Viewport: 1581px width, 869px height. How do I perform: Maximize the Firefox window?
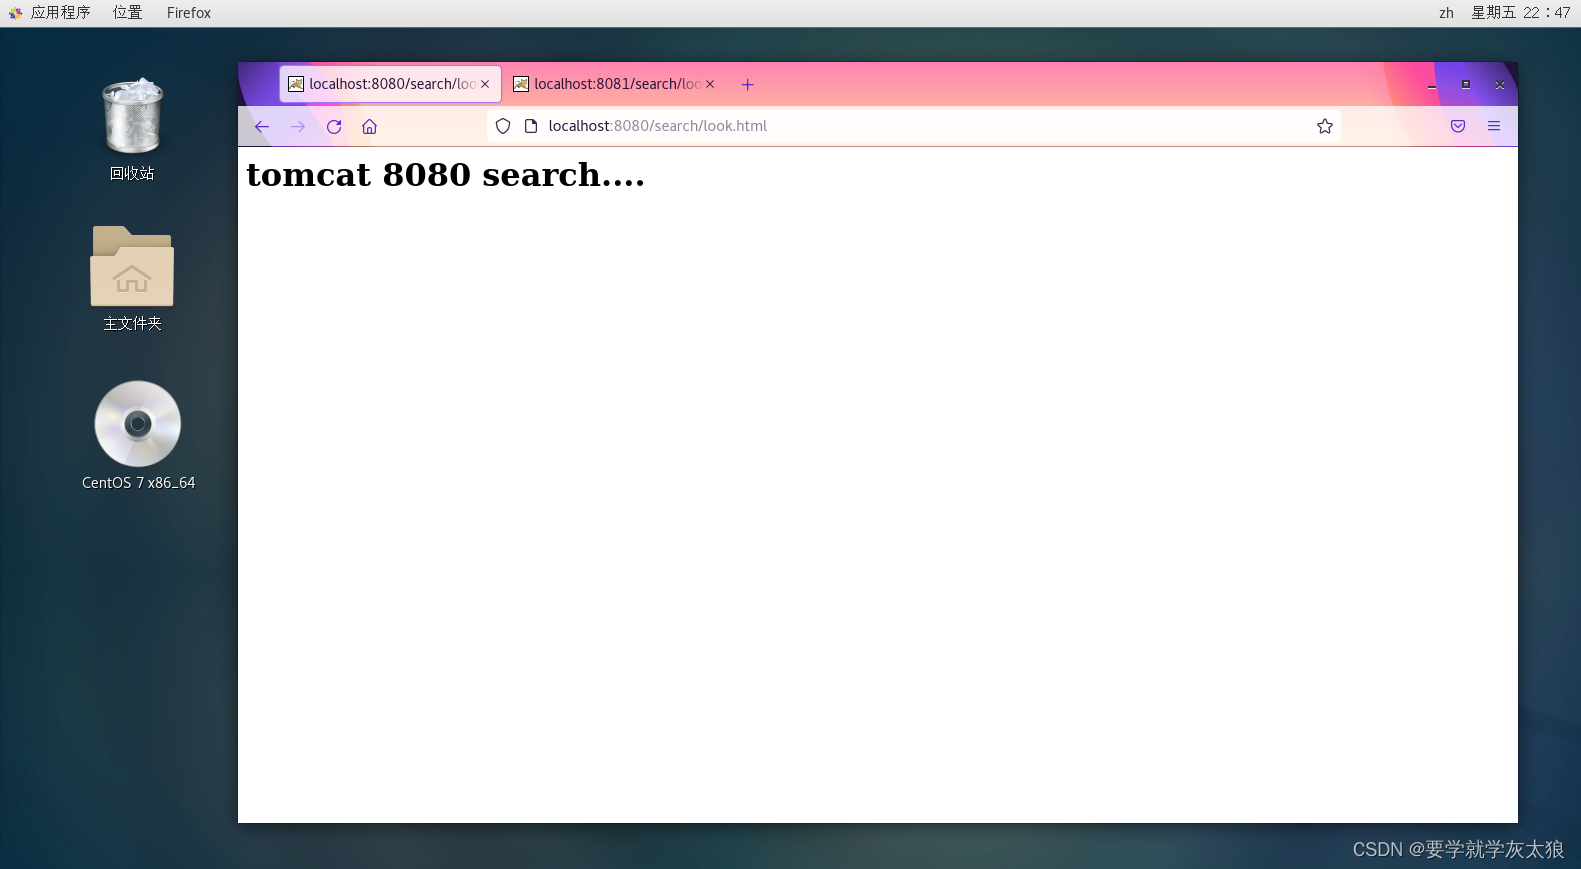tap(1466, 85)
